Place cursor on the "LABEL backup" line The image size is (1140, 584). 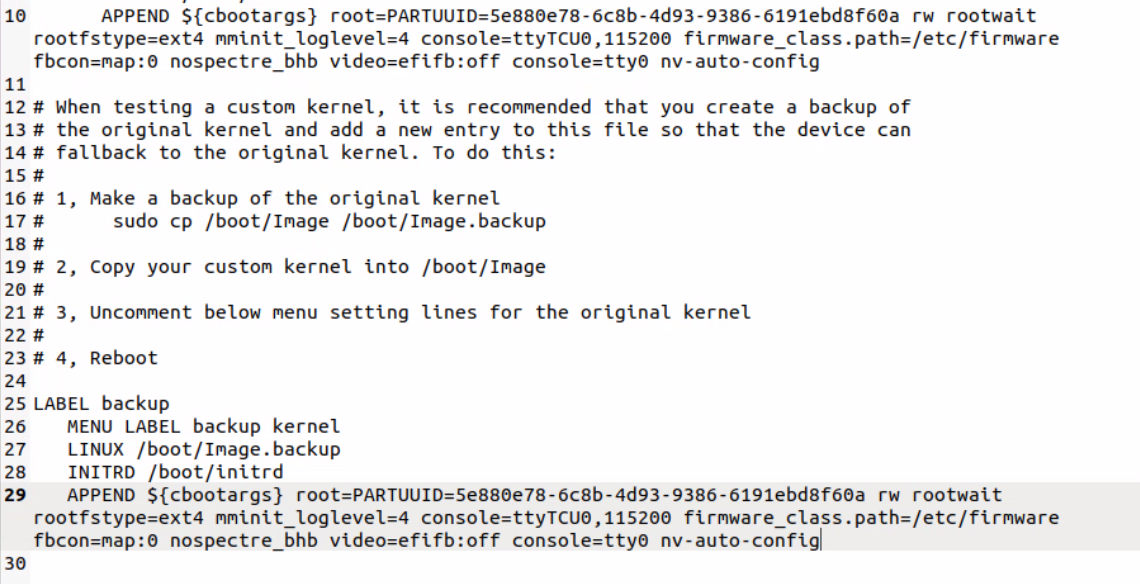[101, 404]
